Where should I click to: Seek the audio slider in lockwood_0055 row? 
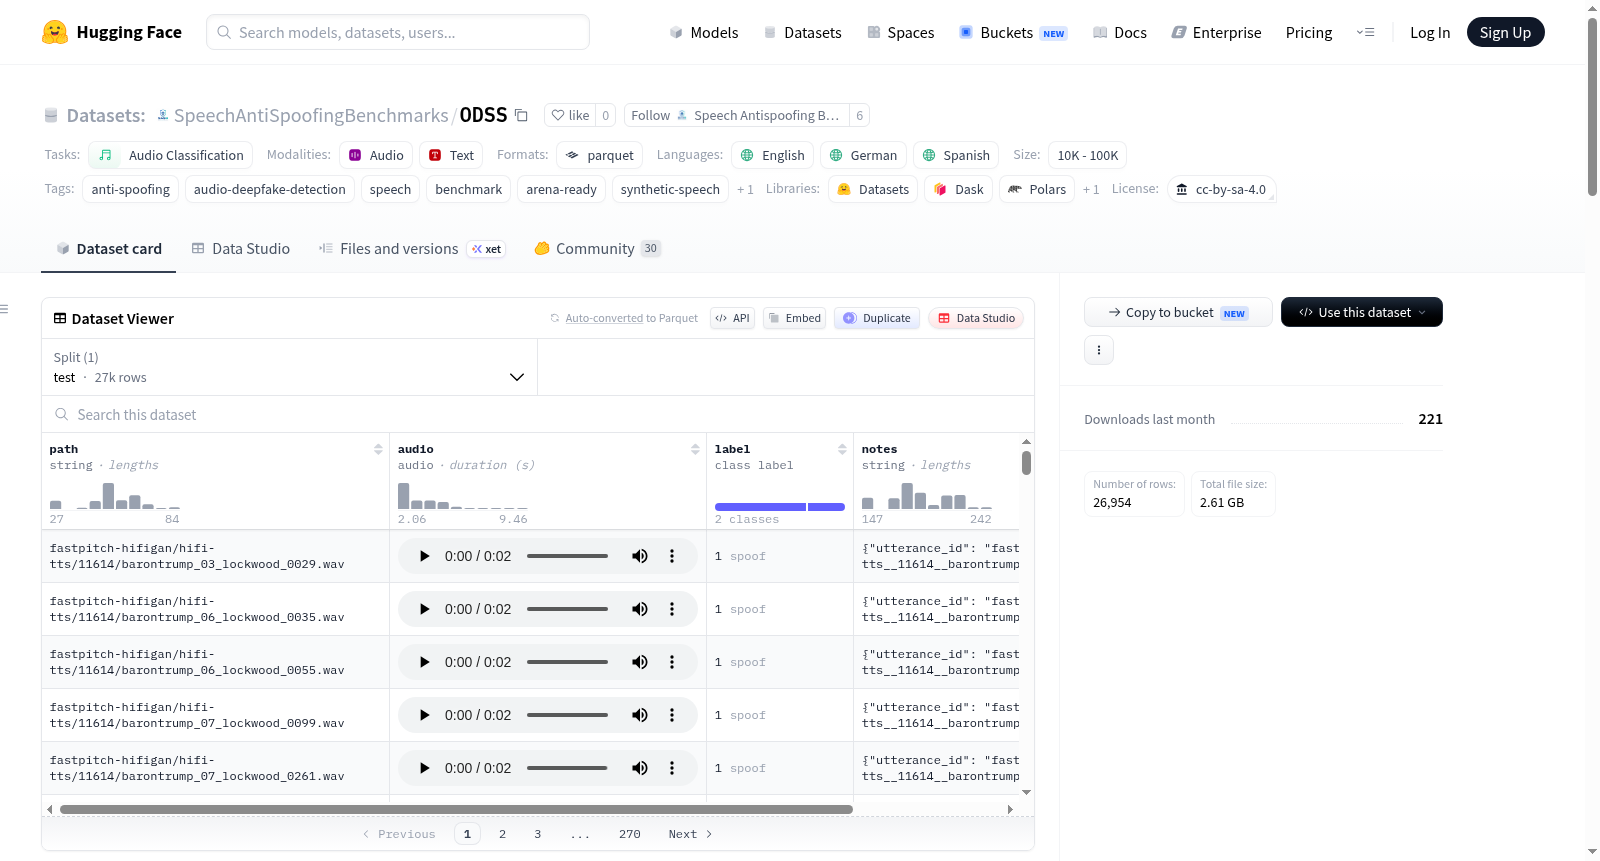(567, 662)
